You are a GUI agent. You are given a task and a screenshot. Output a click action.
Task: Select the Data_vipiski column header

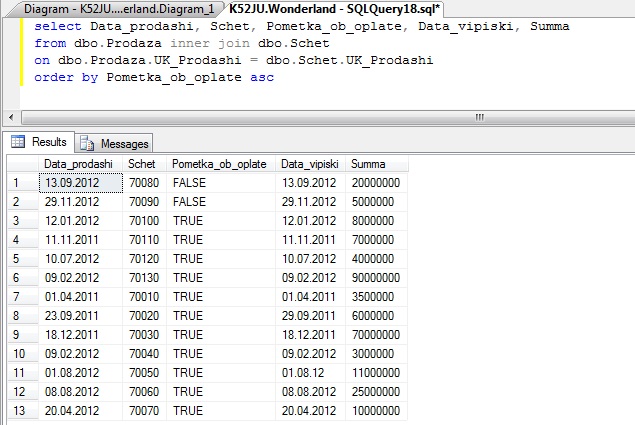(310, 164)
